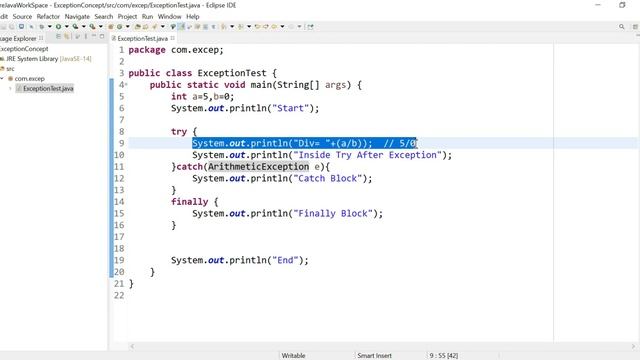
Task: Click the Collapse All icon in Package Explorer
Action: (58, 36)
